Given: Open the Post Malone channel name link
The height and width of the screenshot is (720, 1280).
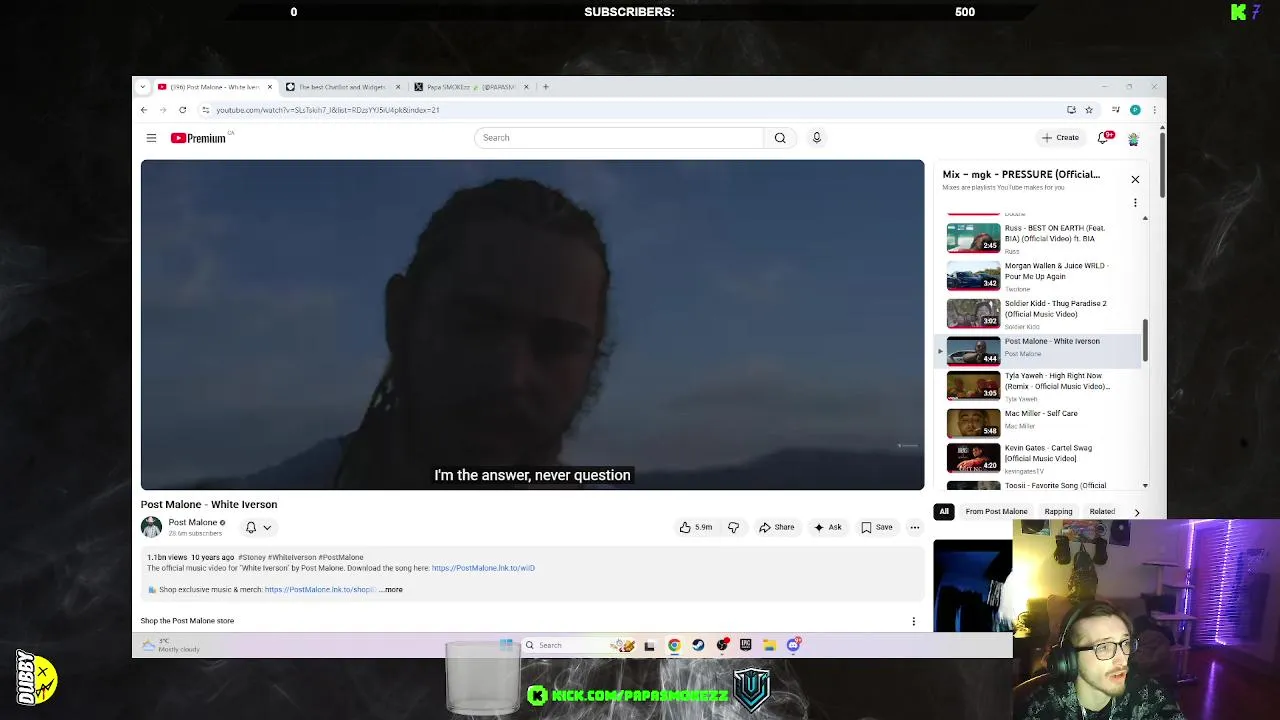Looking at the screenshot, I should 192,522.
